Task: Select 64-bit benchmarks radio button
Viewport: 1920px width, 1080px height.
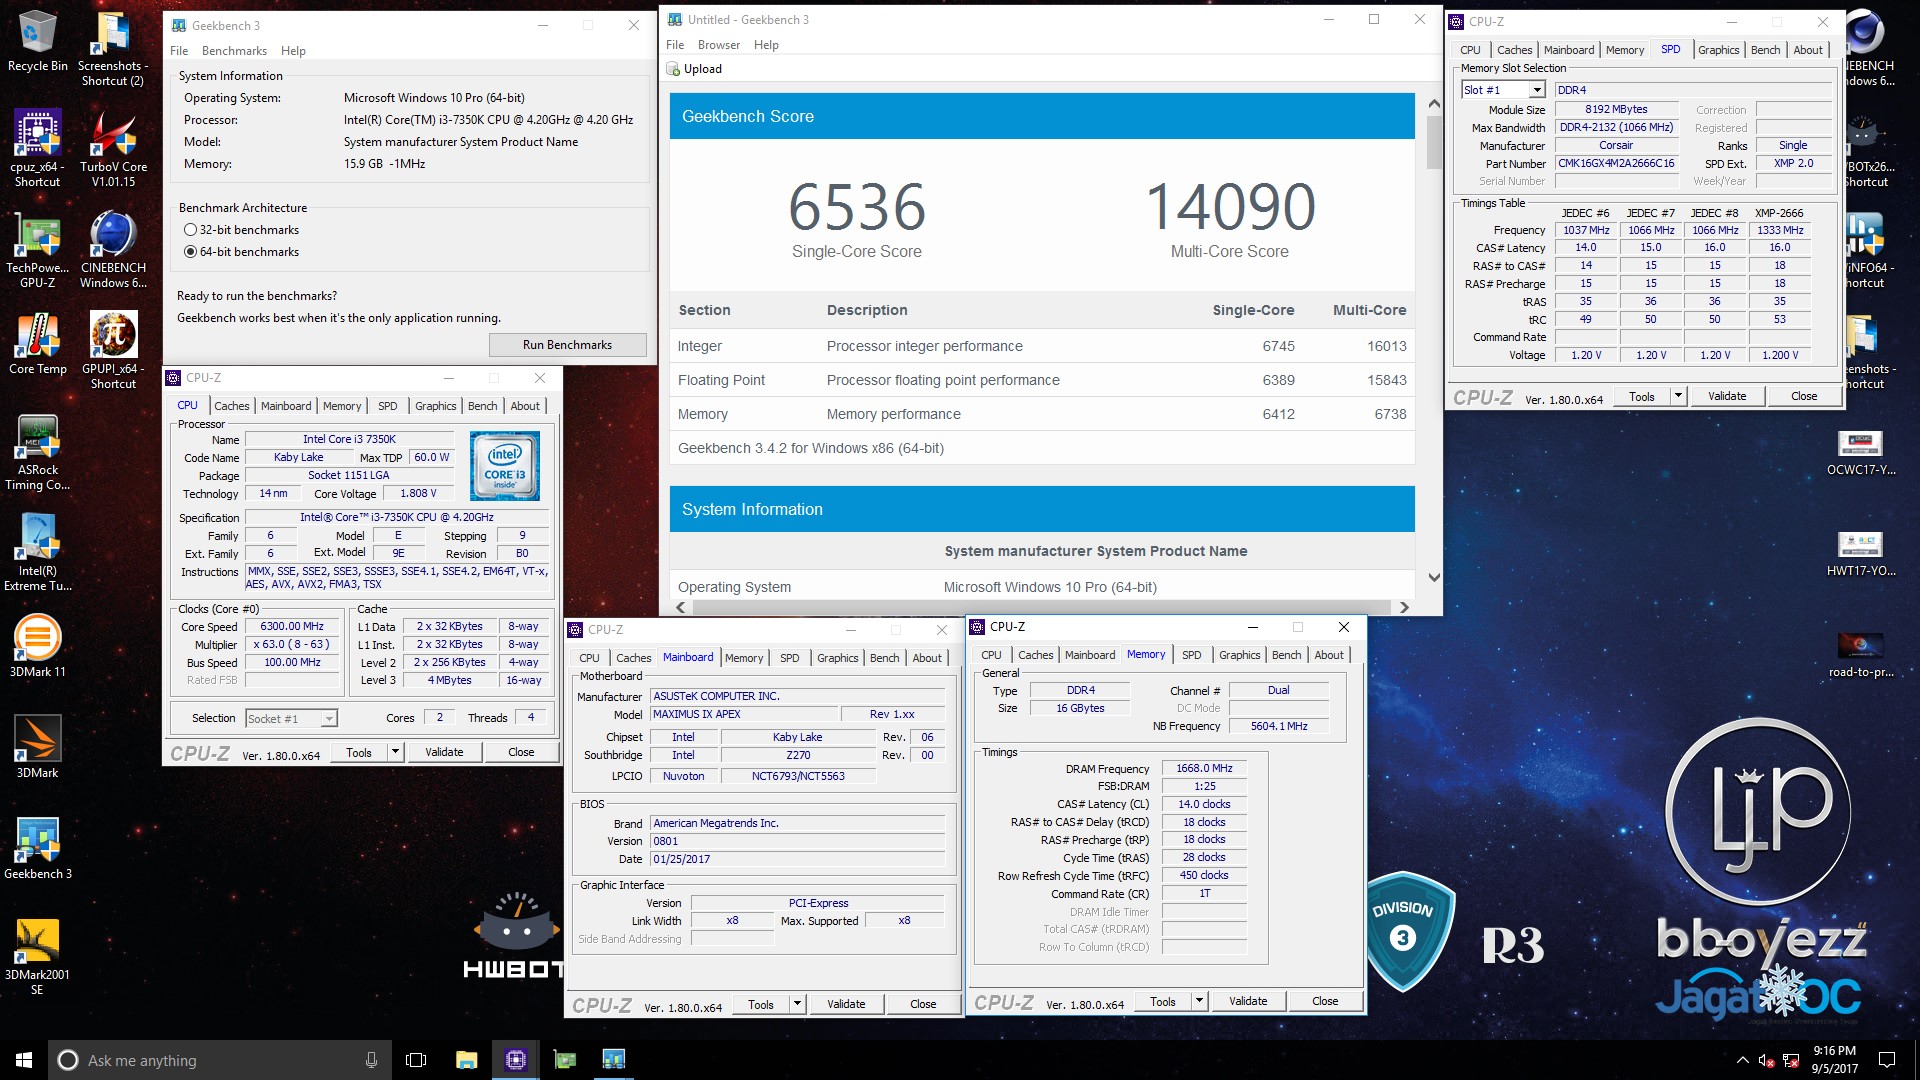Action: point(190,252)
